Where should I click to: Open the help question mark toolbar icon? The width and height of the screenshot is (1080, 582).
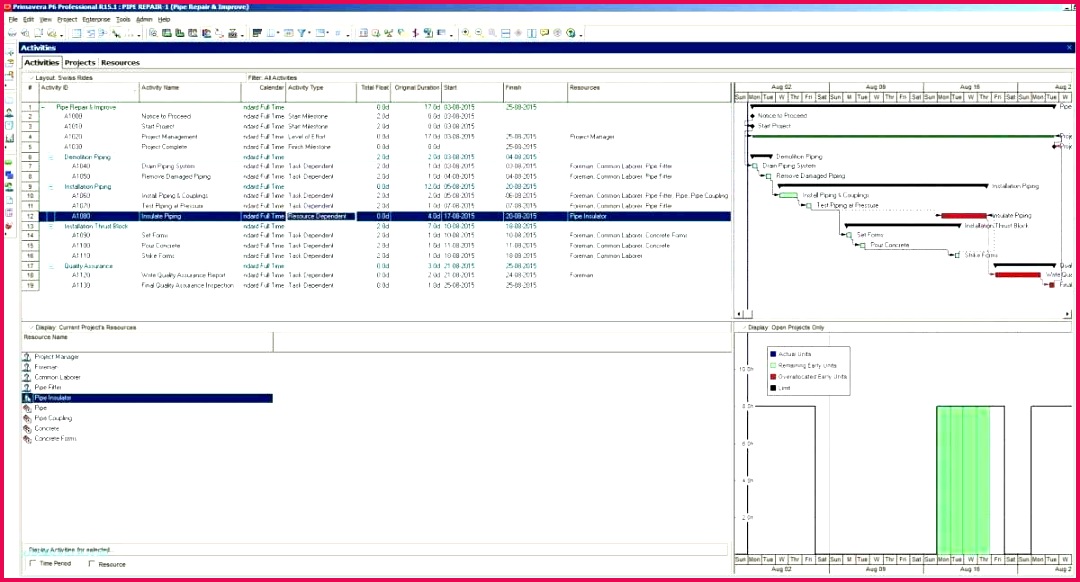pos(571,33)
